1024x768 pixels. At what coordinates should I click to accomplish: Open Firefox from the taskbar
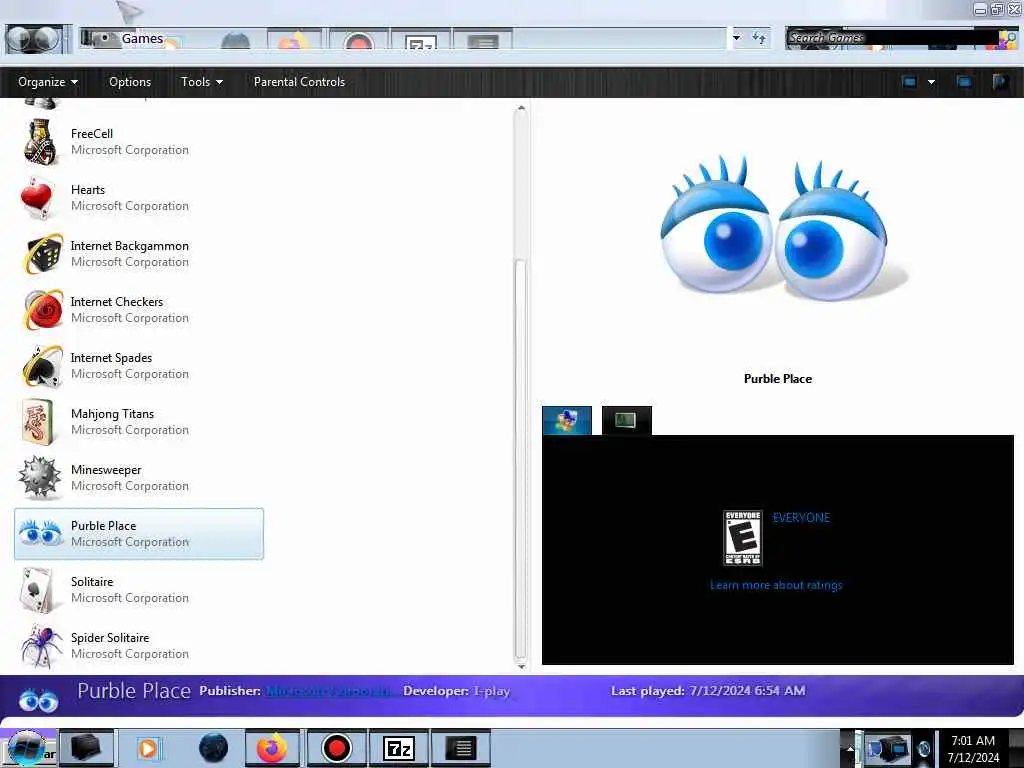click(x=272, y=748)
